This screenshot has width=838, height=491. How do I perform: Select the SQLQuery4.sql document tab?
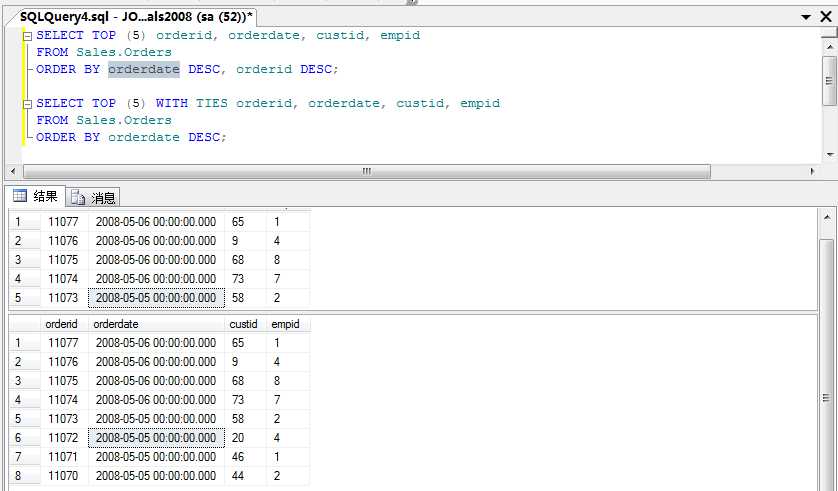click(x=135, y=17)
